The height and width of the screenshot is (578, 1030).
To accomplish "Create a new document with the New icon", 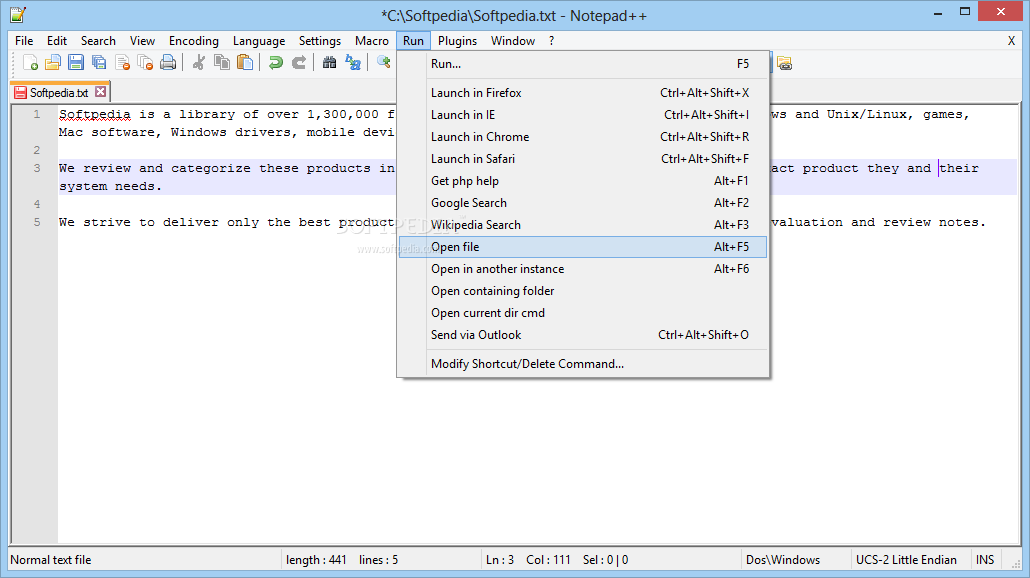I will [30, 63].
